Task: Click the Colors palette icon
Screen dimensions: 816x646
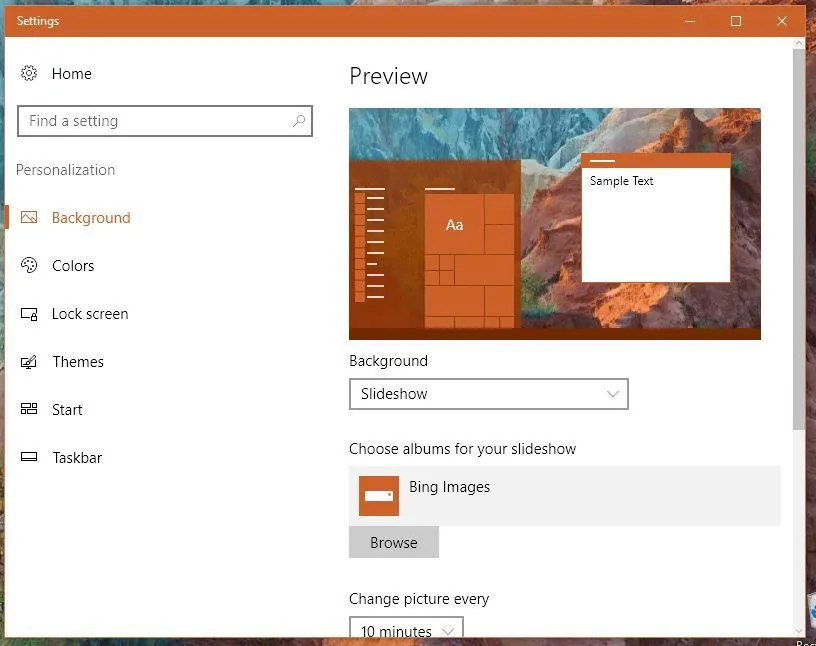Action: pos(29,265)
